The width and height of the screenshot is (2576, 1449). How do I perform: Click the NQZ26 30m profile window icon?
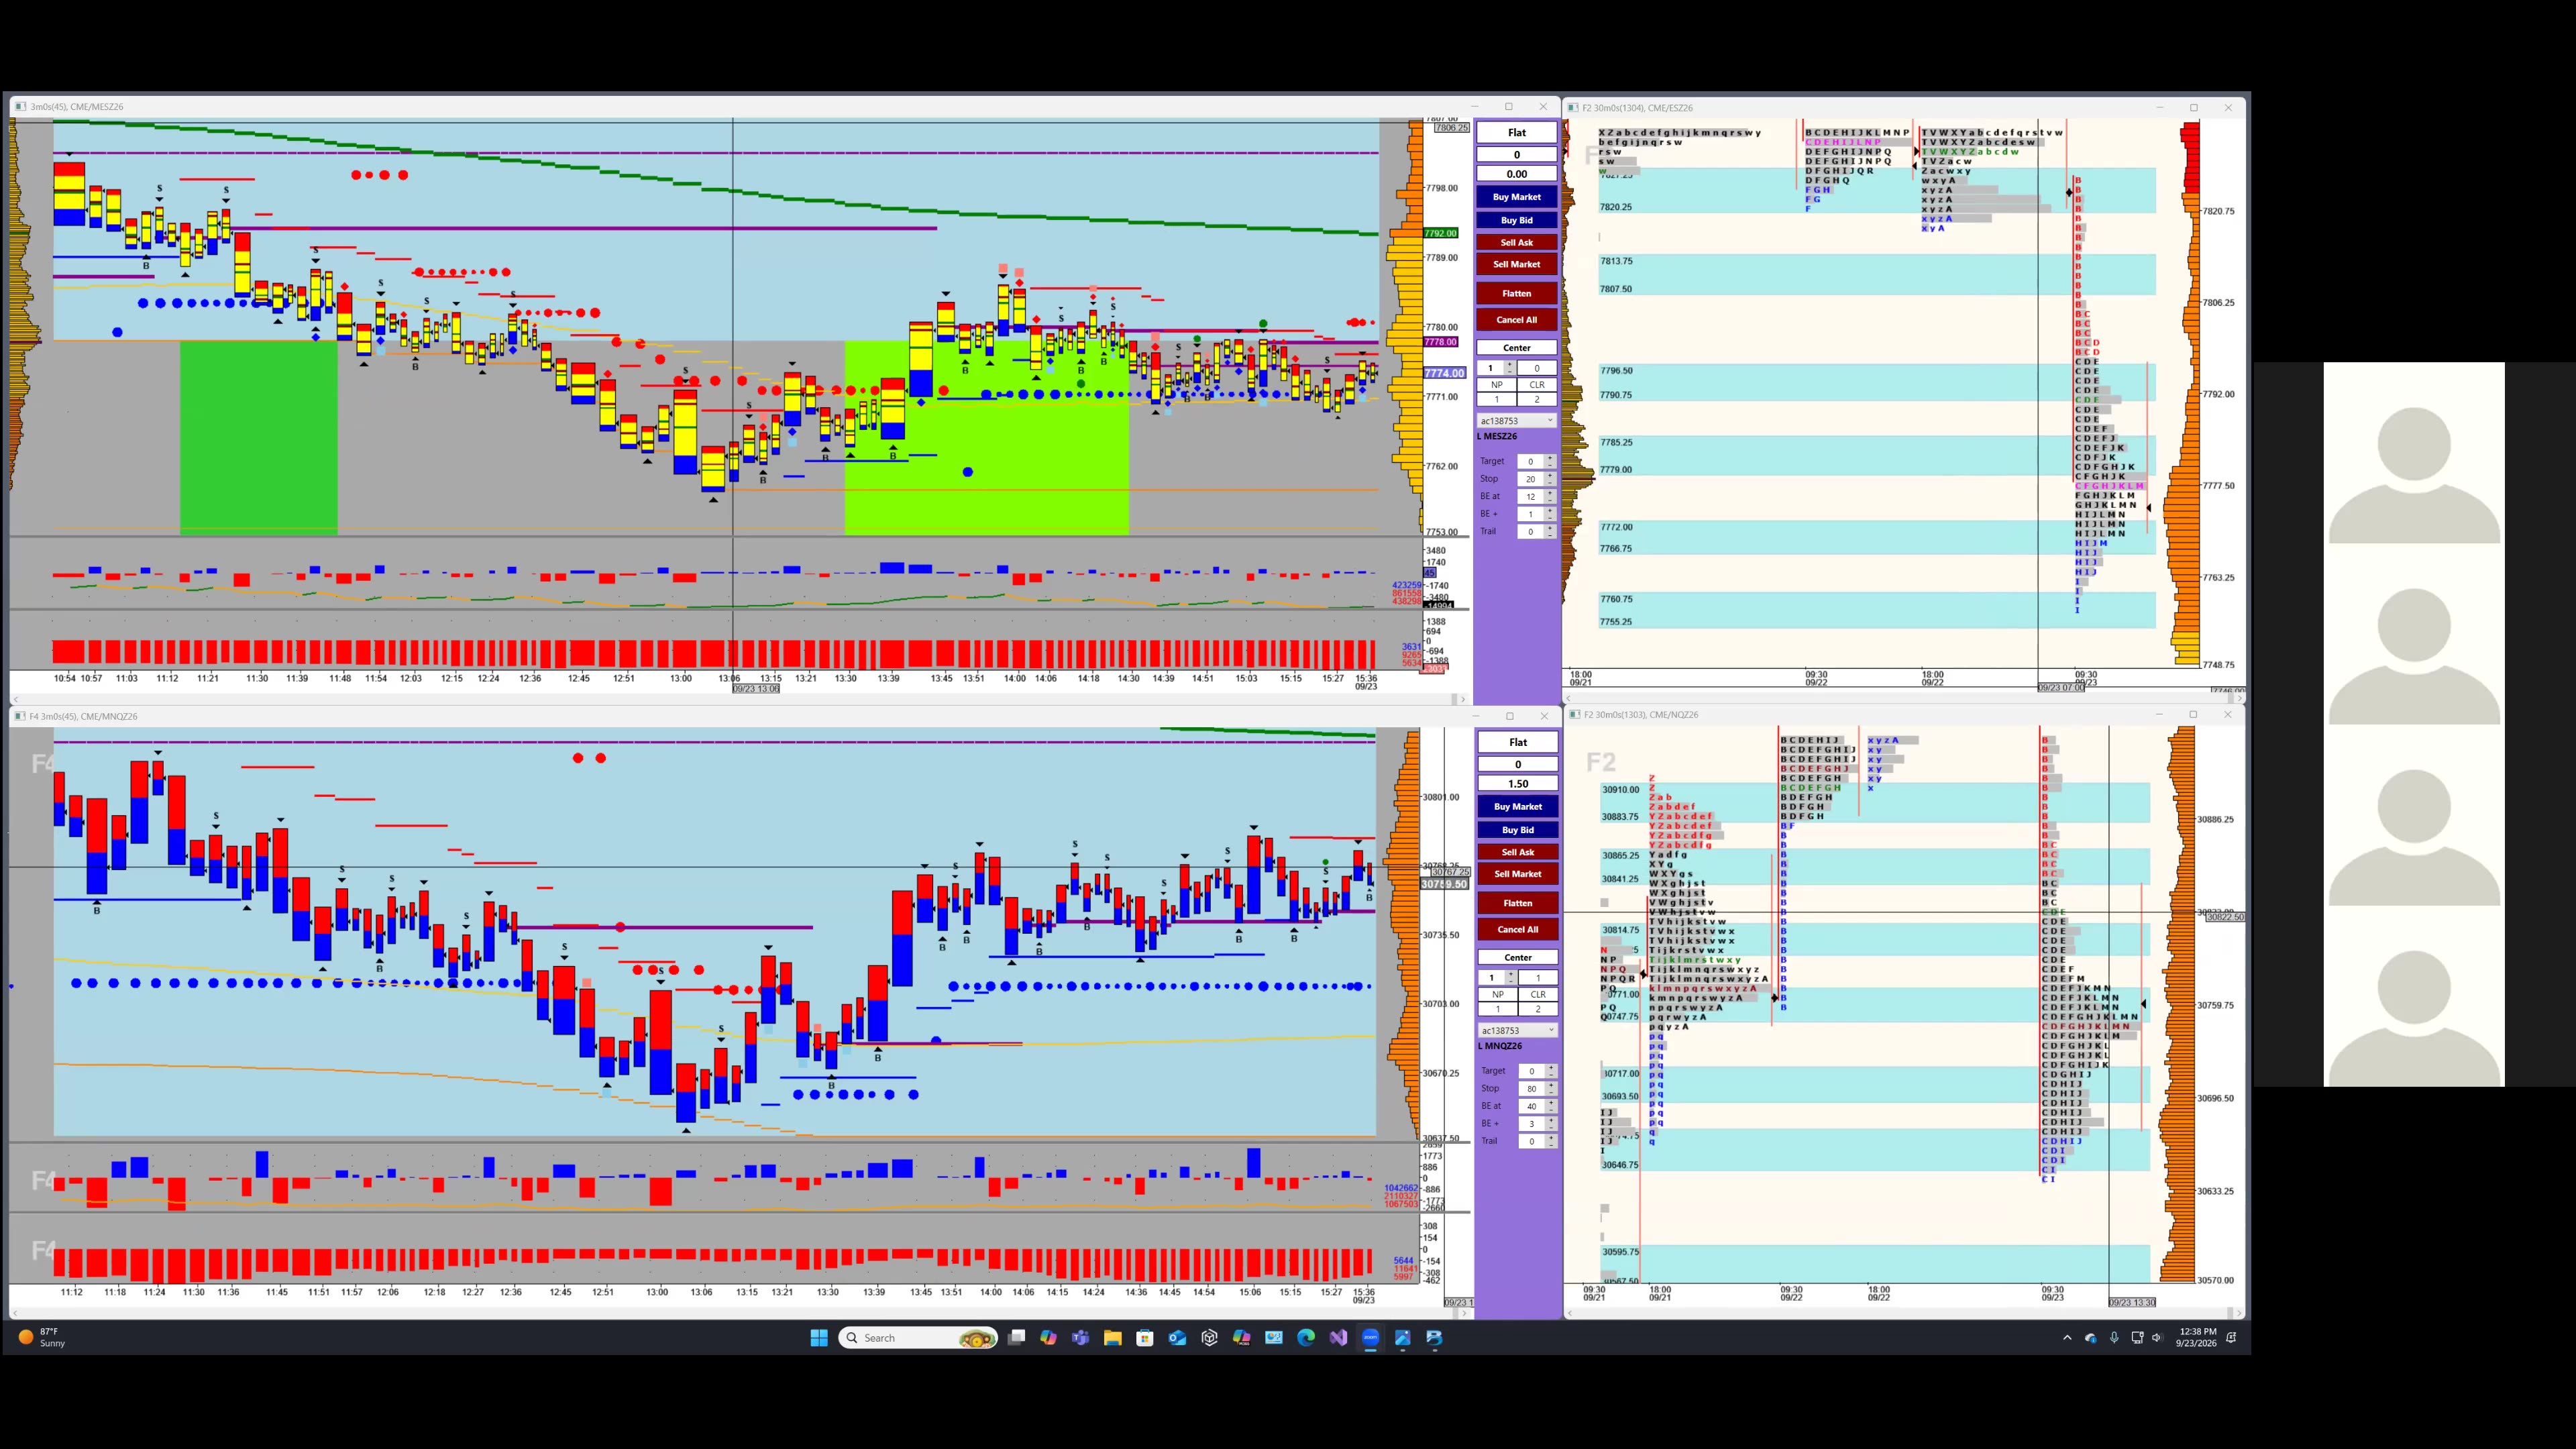point(1574,715)
